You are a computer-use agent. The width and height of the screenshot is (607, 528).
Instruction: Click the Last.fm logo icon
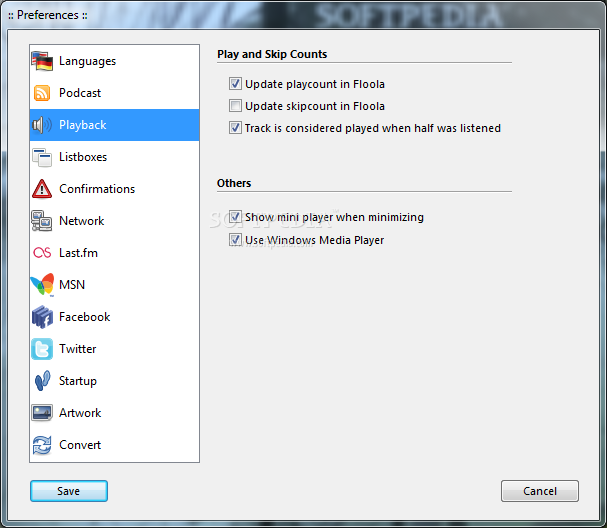42,253
